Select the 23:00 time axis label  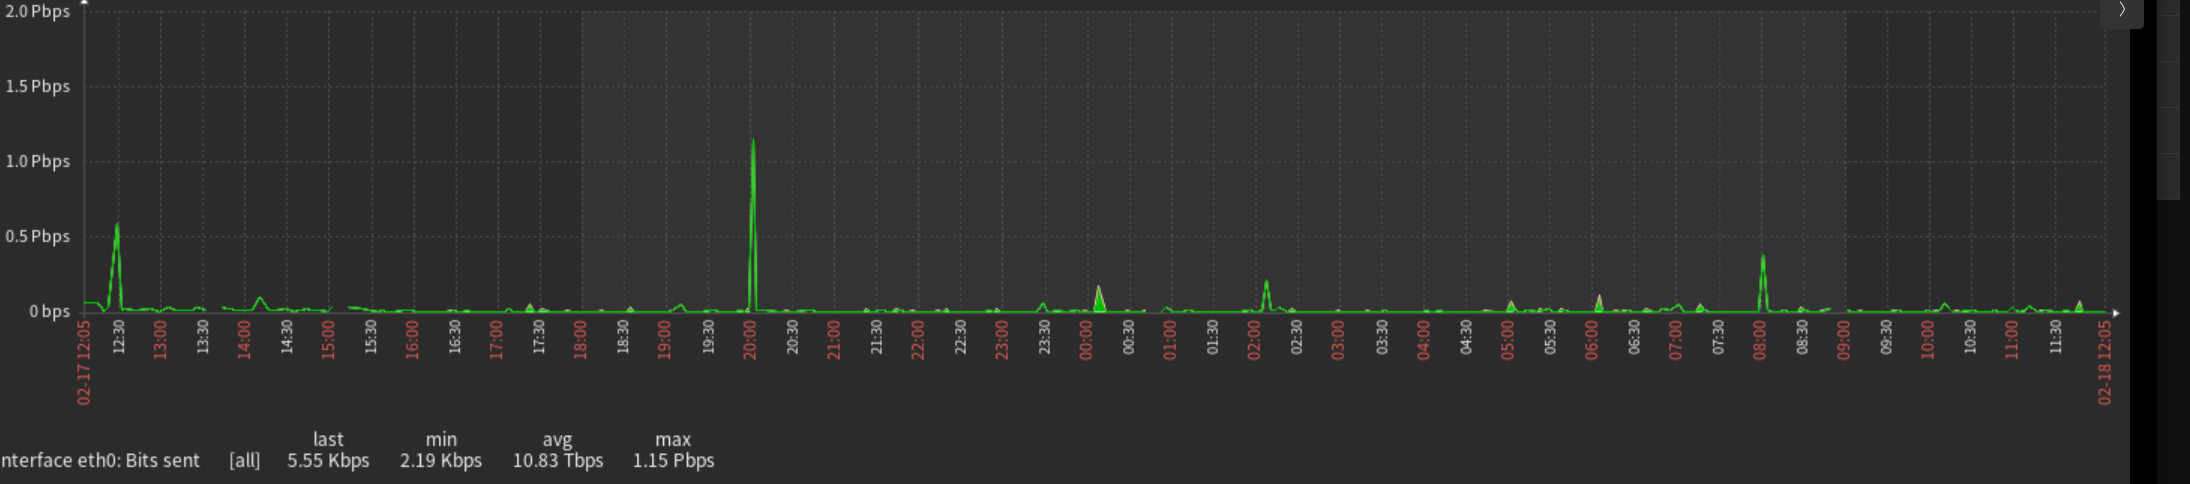click(1001, 340)
